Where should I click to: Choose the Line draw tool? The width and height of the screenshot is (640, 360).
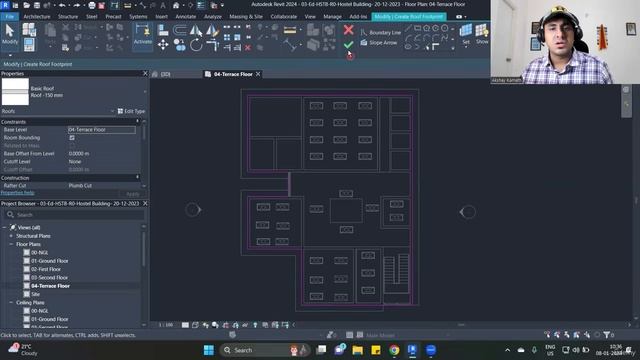[408, 28]
